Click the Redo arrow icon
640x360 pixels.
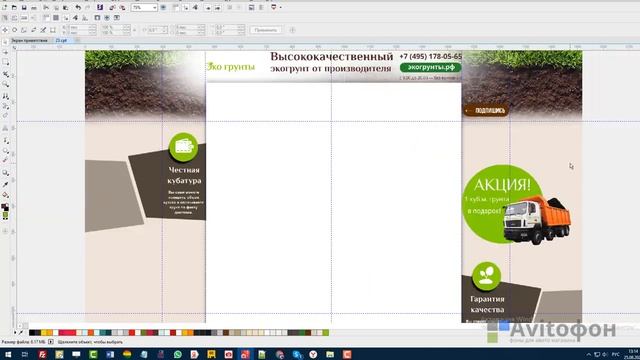point(87,7)
